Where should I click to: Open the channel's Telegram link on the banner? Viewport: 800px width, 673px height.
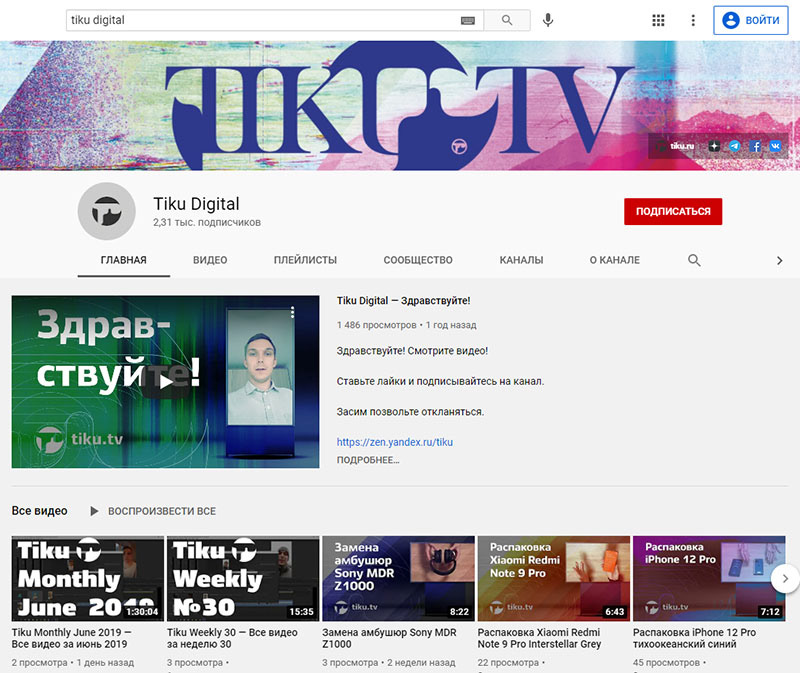734,146
